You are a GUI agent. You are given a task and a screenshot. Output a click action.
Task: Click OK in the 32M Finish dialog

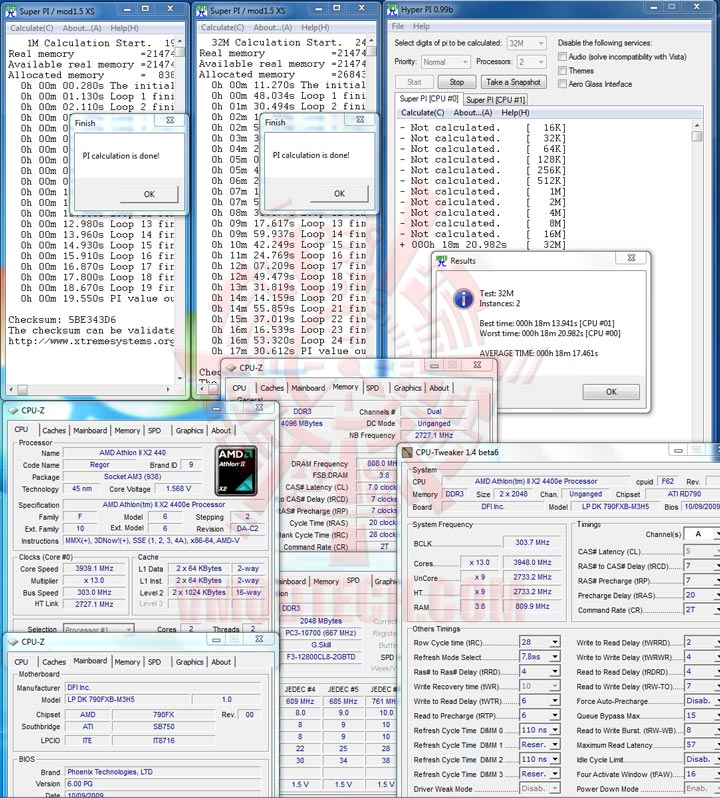339,193
